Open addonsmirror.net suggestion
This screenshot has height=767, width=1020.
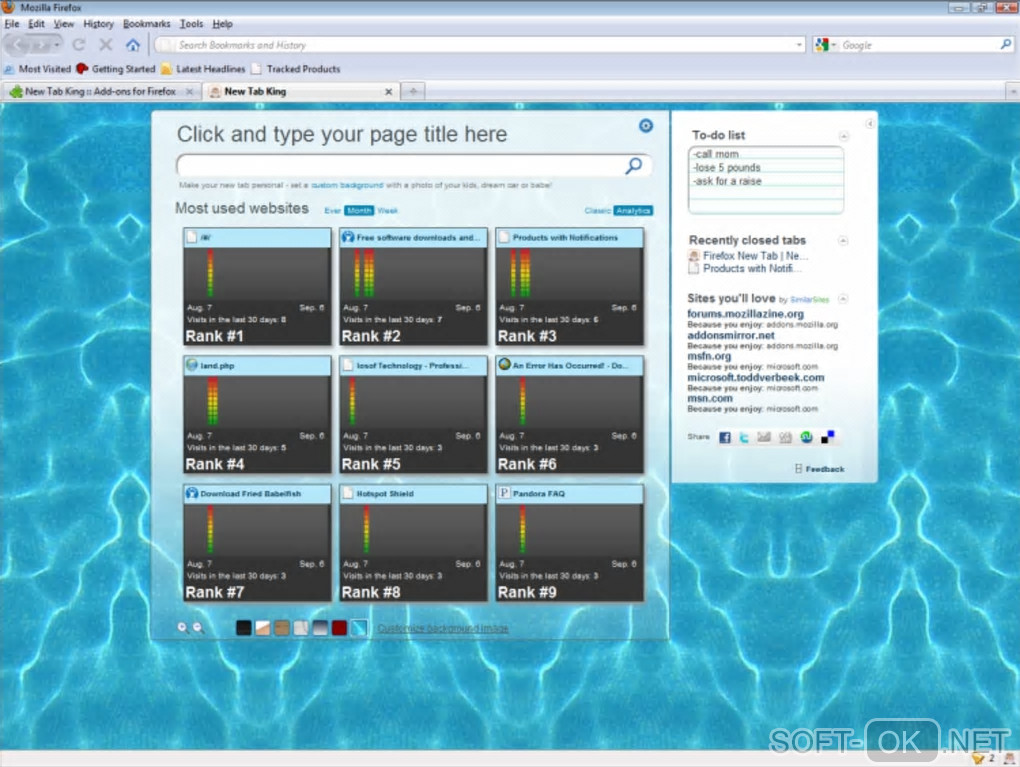pos(731,335)
